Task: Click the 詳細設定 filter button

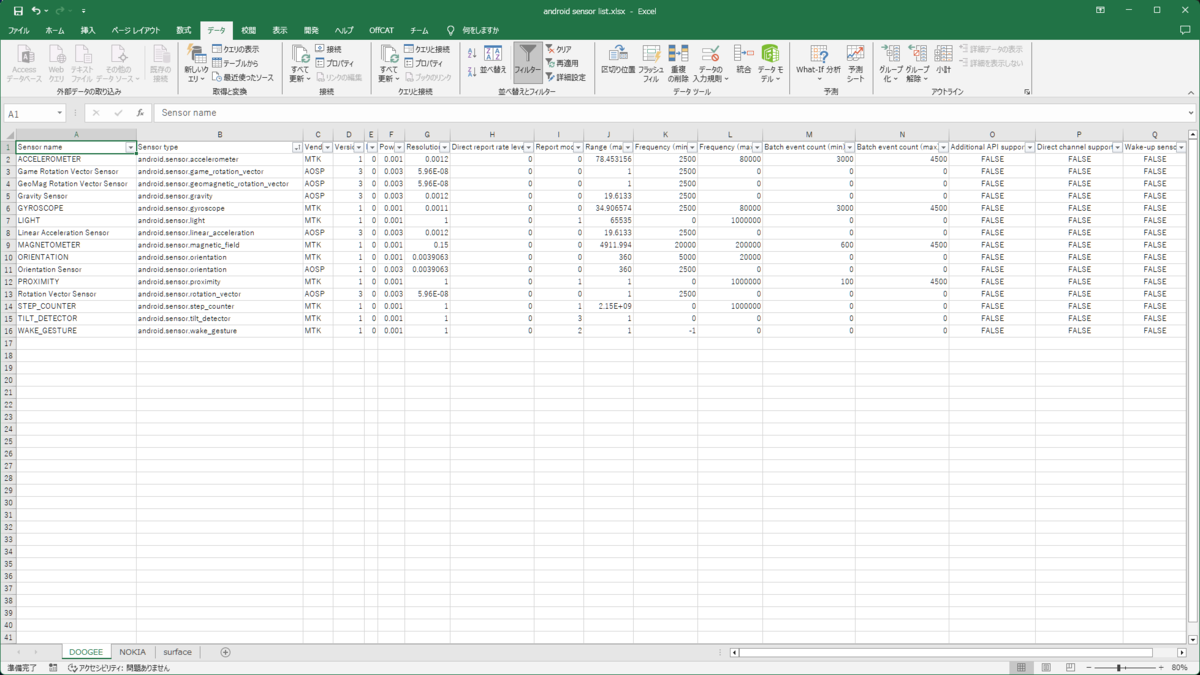Action: coord(571,75)
